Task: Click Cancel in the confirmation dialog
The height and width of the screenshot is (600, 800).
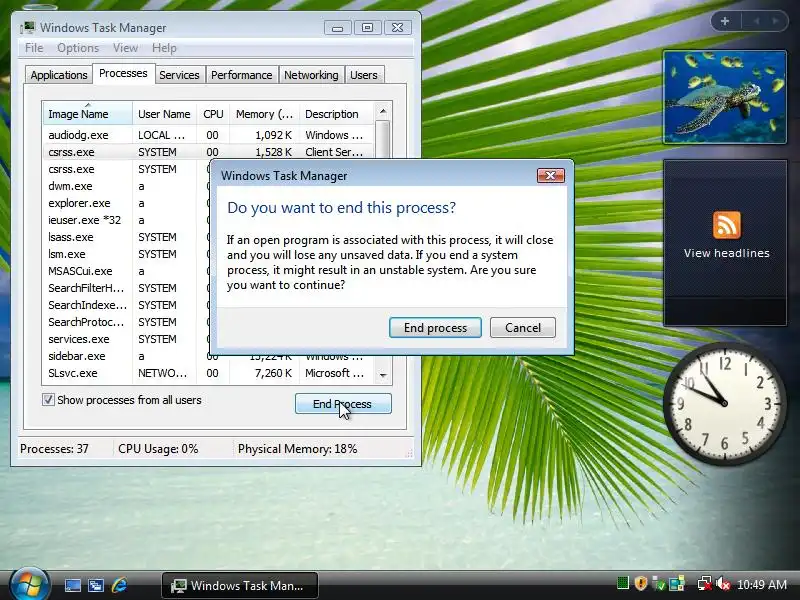Action: click(x=522, y=328)
